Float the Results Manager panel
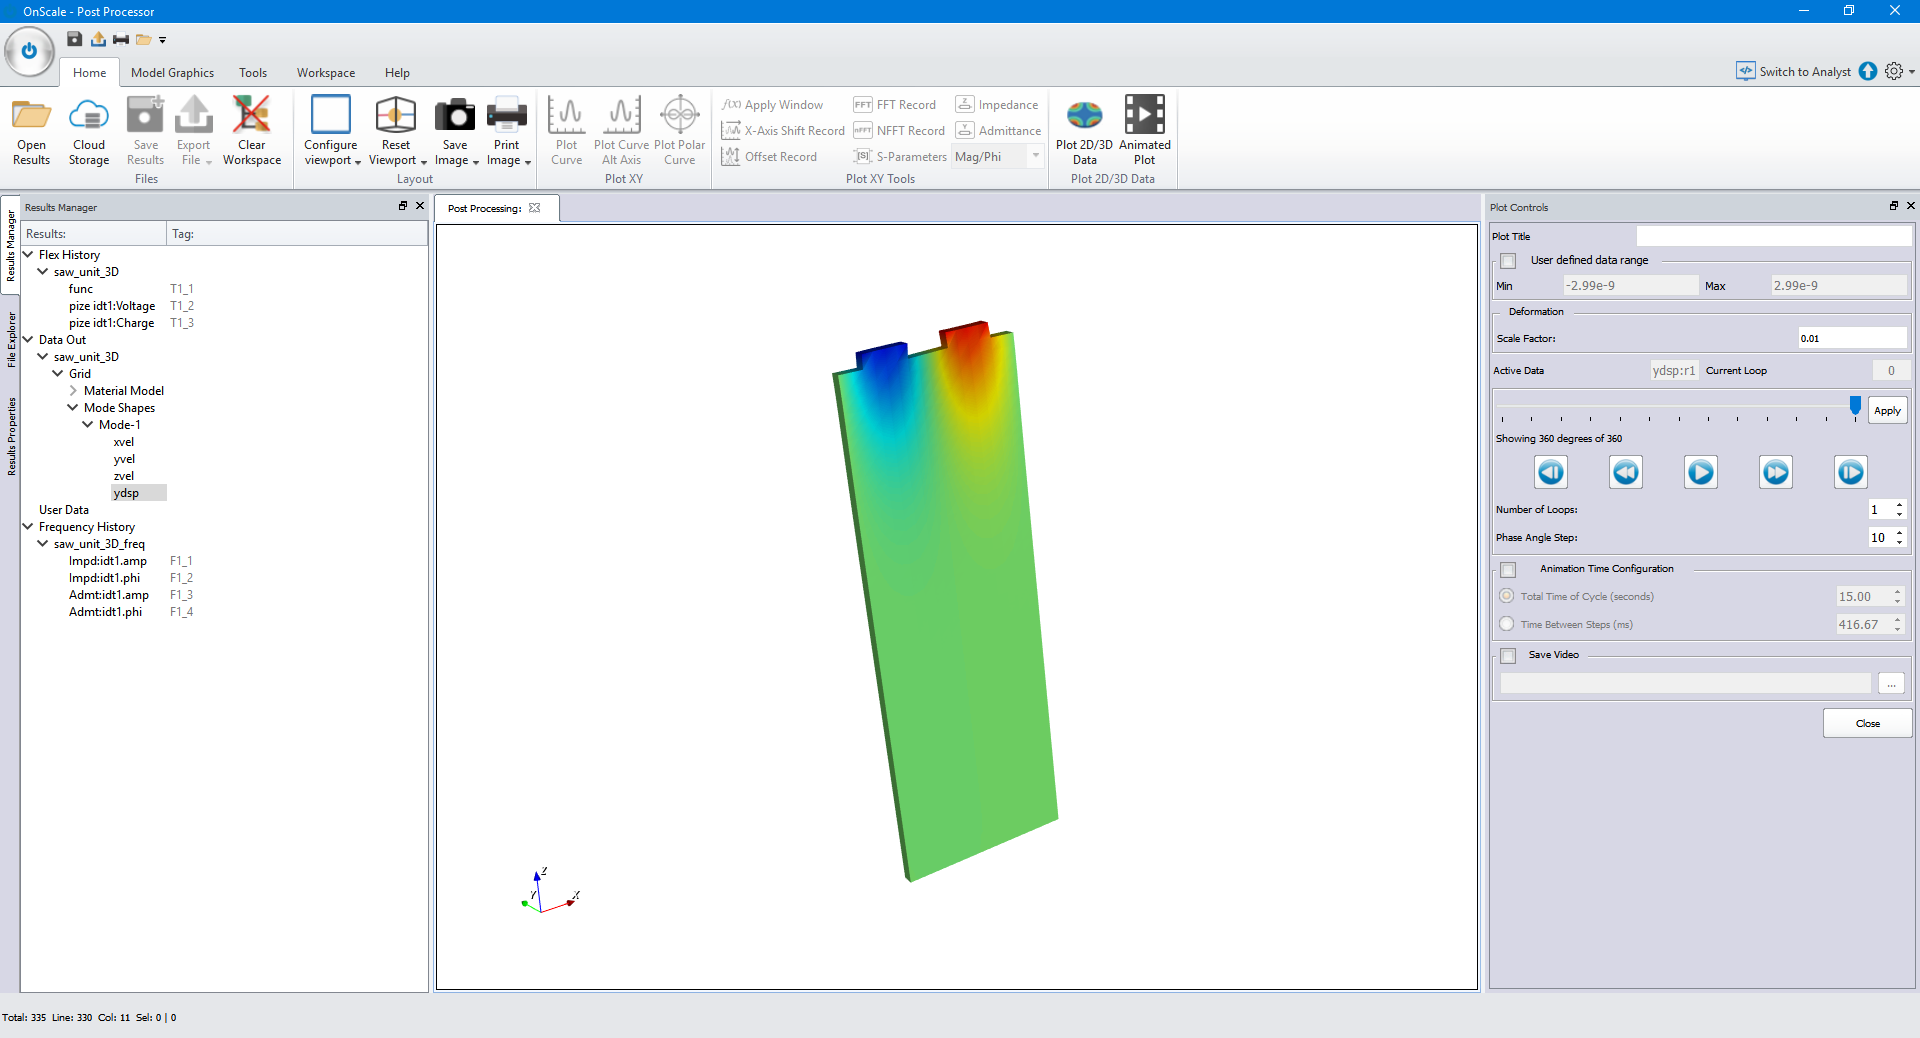Viewport: 1920px width, 1038px height. (403, 206)
